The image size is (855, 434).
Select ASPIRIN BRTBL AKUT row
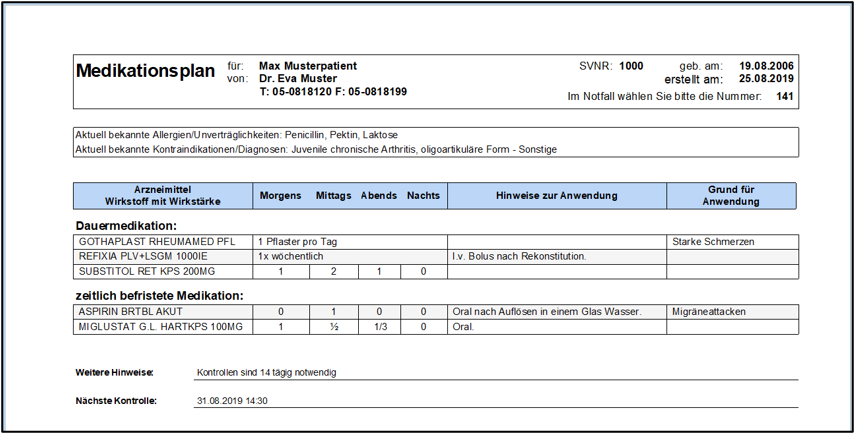(436, 312)
